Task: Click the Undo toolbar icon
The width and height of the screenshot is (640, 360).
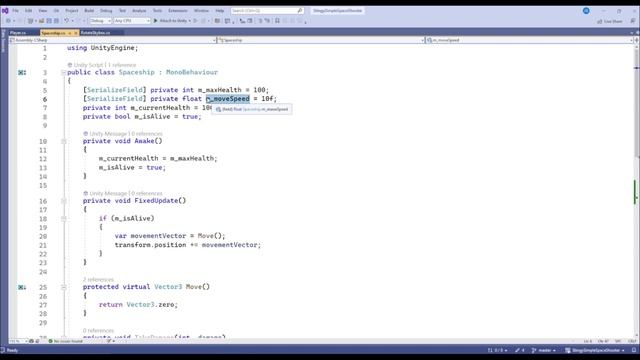Action: [x=67, y=20]
